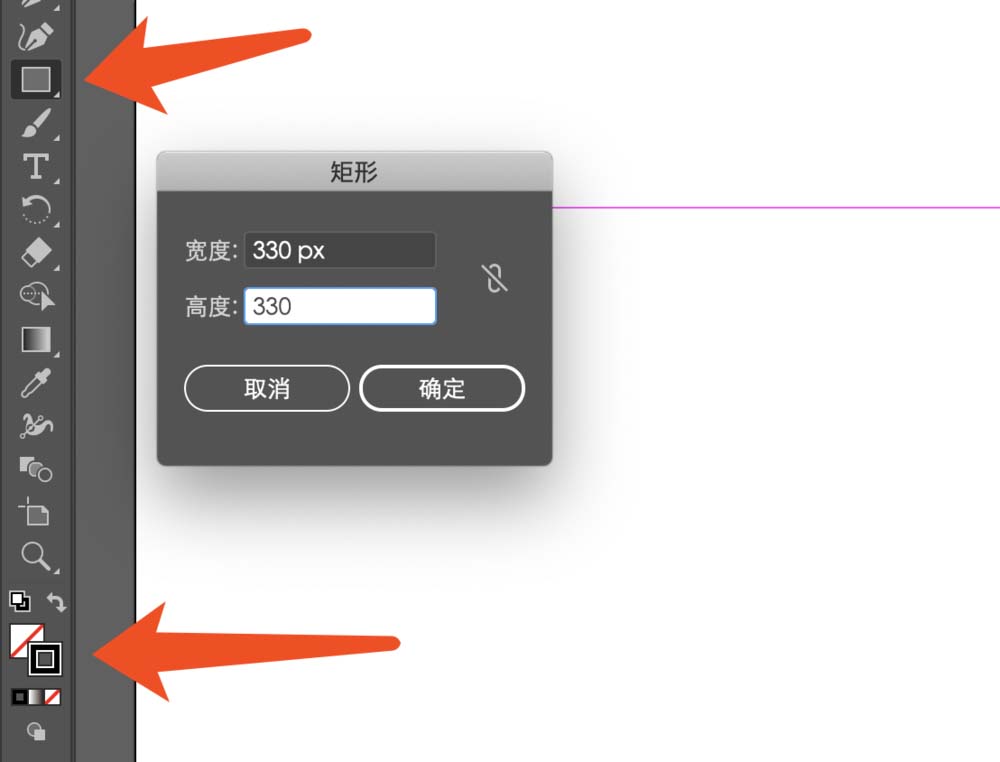Click the 确定 button
Image resolution: width=1000 pixels, height=762 pixels.
442,388
